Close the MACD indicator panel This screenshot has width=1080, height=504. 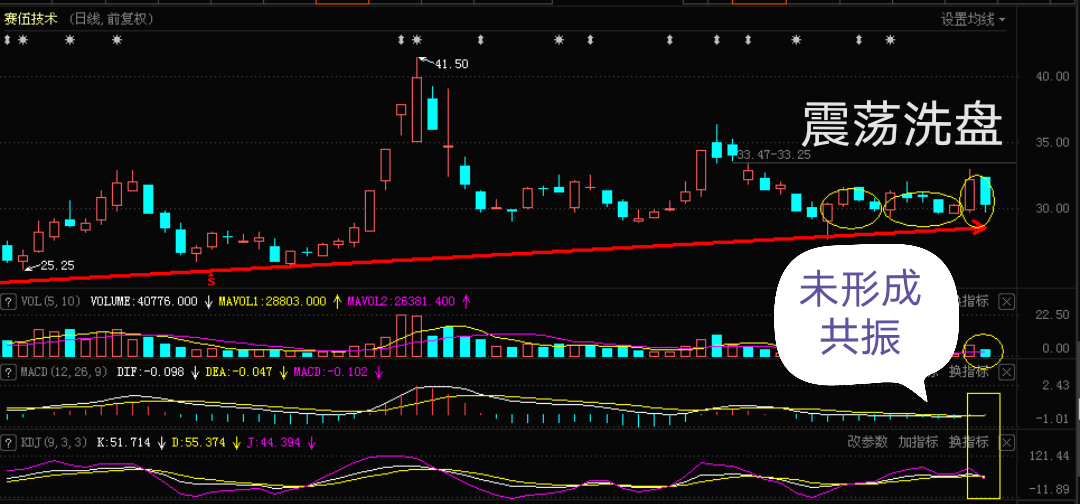point(1006,372)
